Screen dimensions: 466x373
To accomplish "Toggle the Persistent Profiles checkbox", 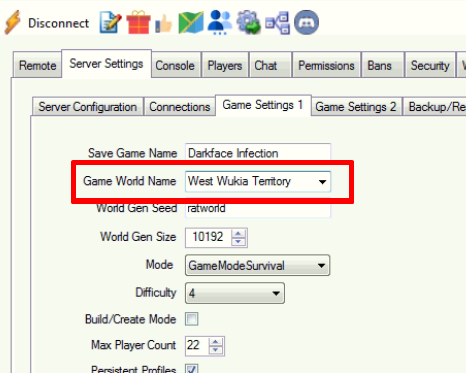I will click(192, 369).
